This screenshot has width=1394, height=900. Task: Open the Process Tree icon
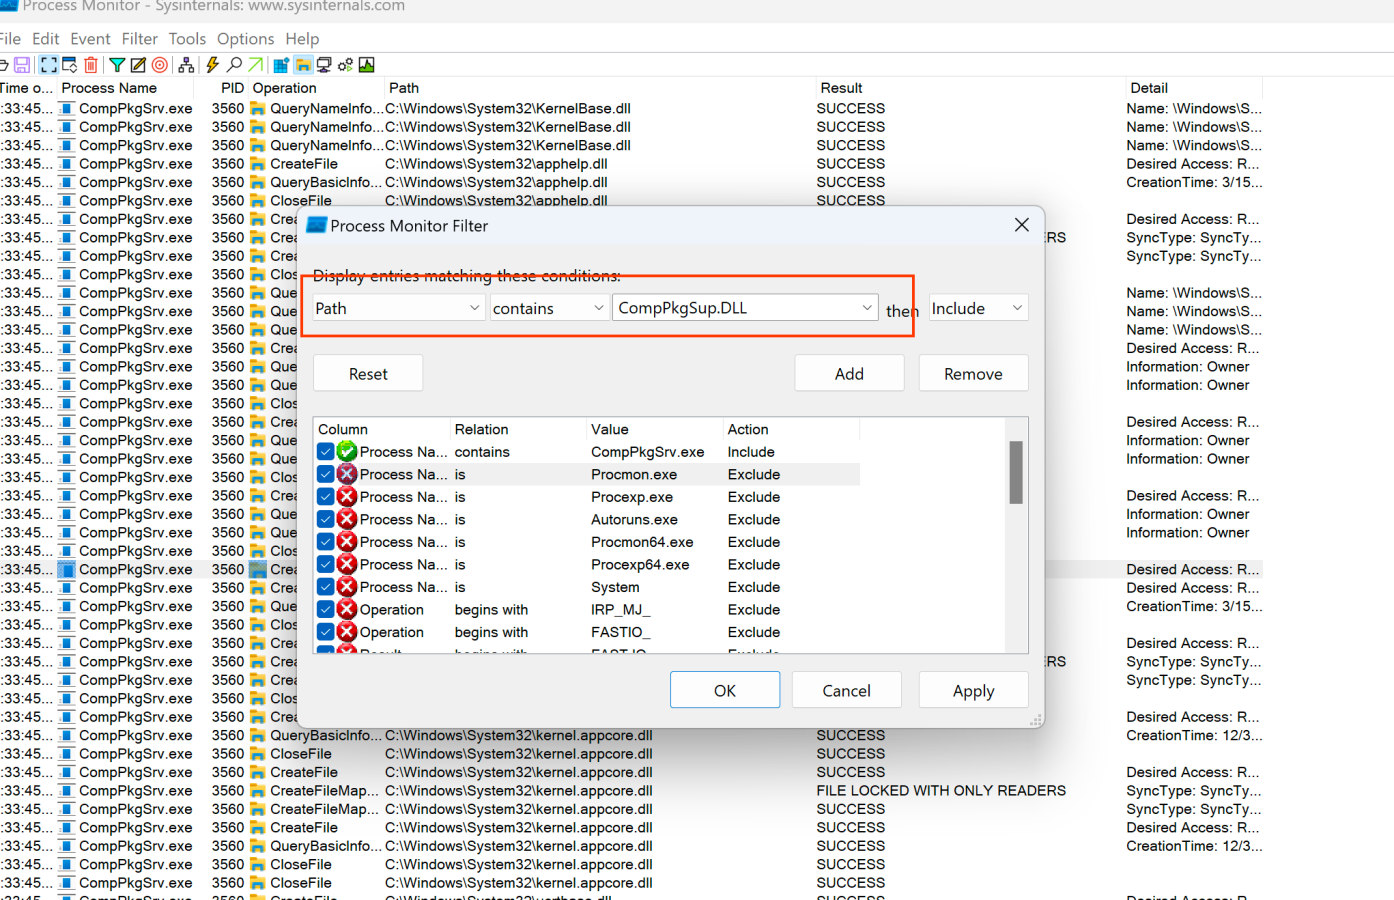(x=186, y=65)
